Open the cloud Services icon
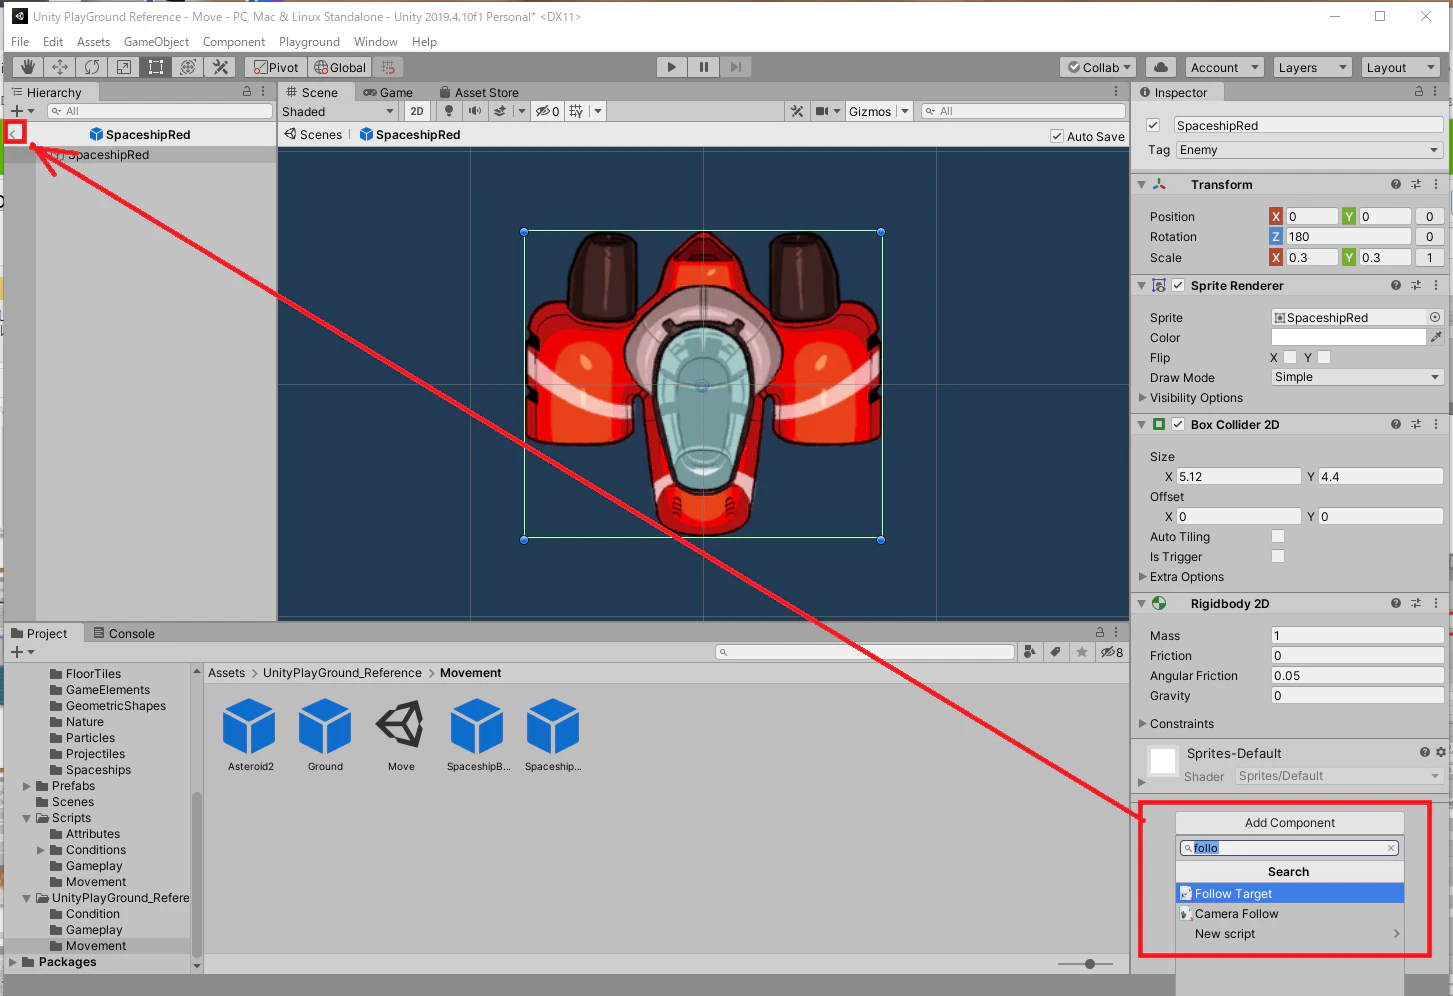This screenshot has width=1453, height=996. point(1160,67)
